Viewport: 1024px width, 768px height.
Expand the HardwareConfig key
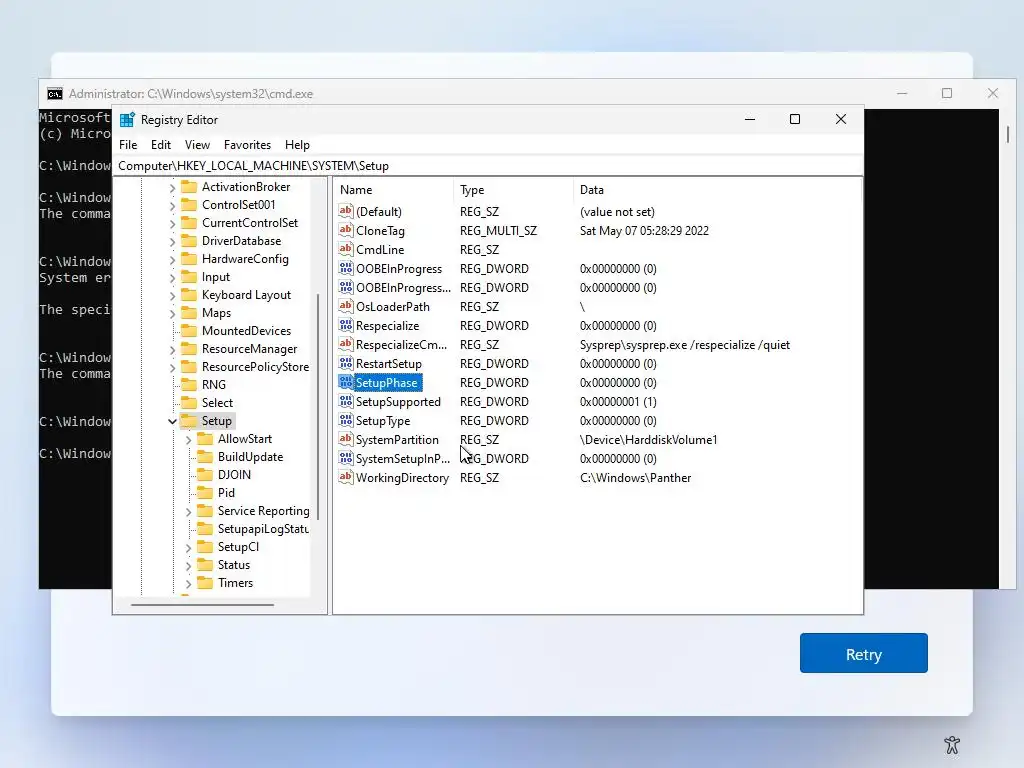tap(172, 259)
